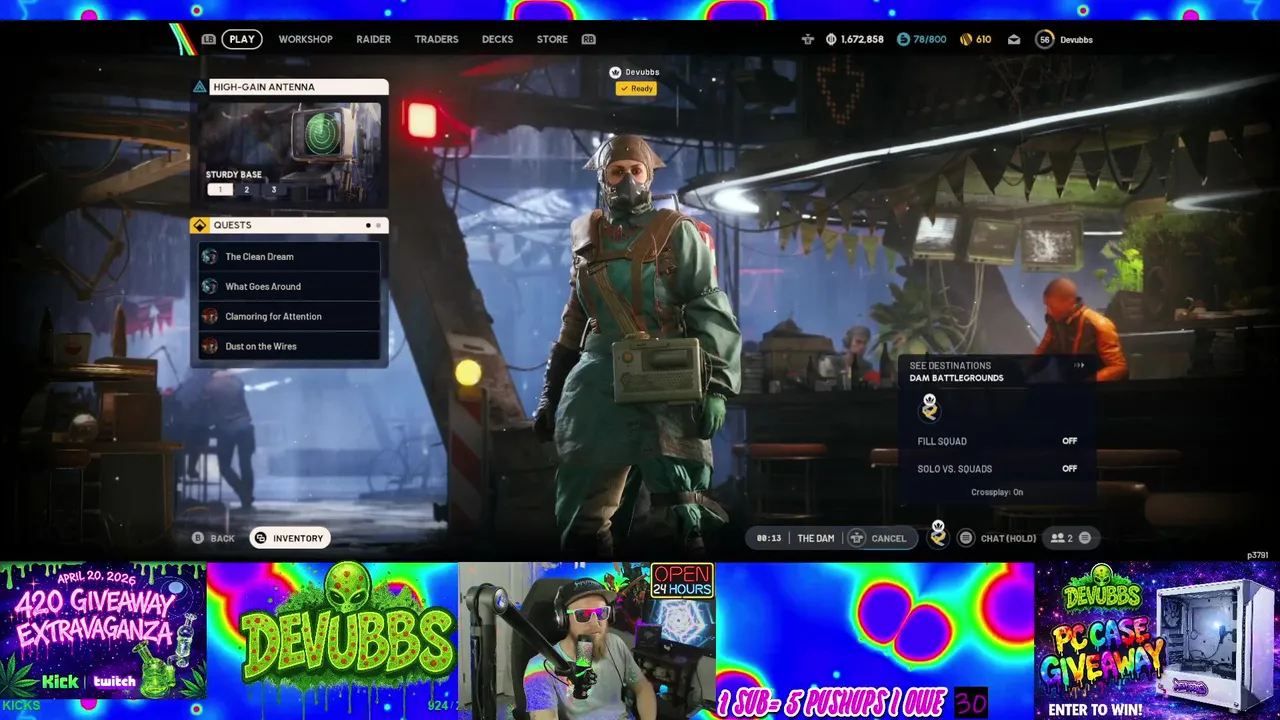The width and height of the screenshot is (1280, 720).
Task: Click What Goes Around trader portrait icon
Action: (x=209, y=286)
